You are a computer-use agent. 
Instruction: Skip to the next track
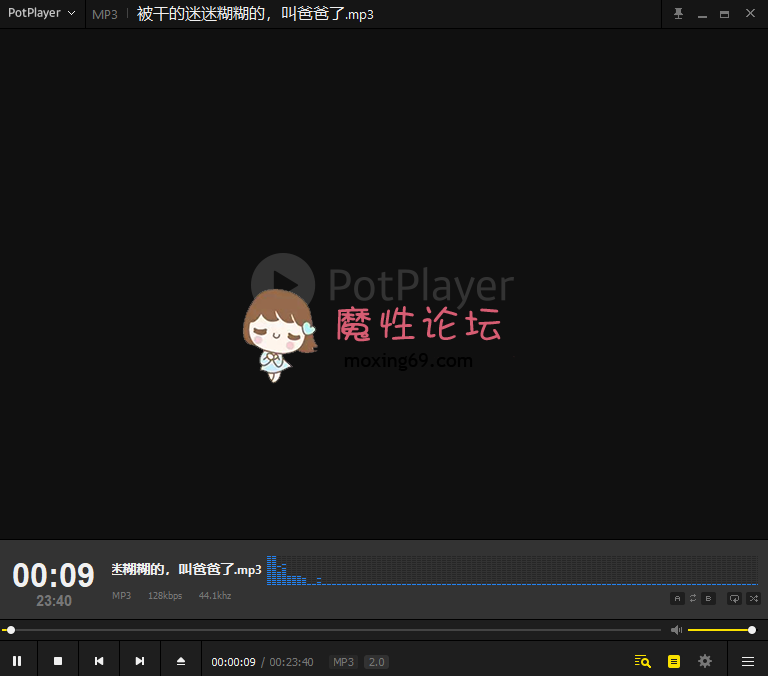tap(140, 661)
